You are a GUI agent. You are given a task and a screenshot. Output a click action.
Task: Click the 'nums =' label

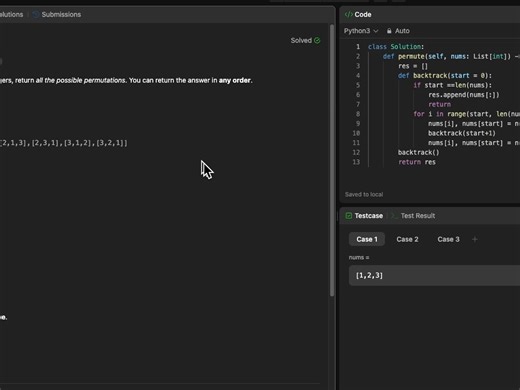[359, 257]
